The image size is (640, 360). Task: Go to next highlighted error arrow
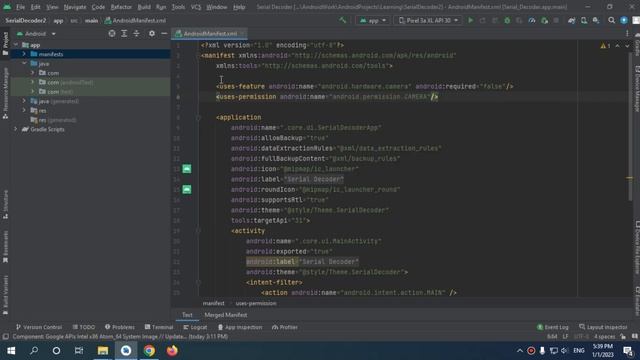click(x=627, y=46)
